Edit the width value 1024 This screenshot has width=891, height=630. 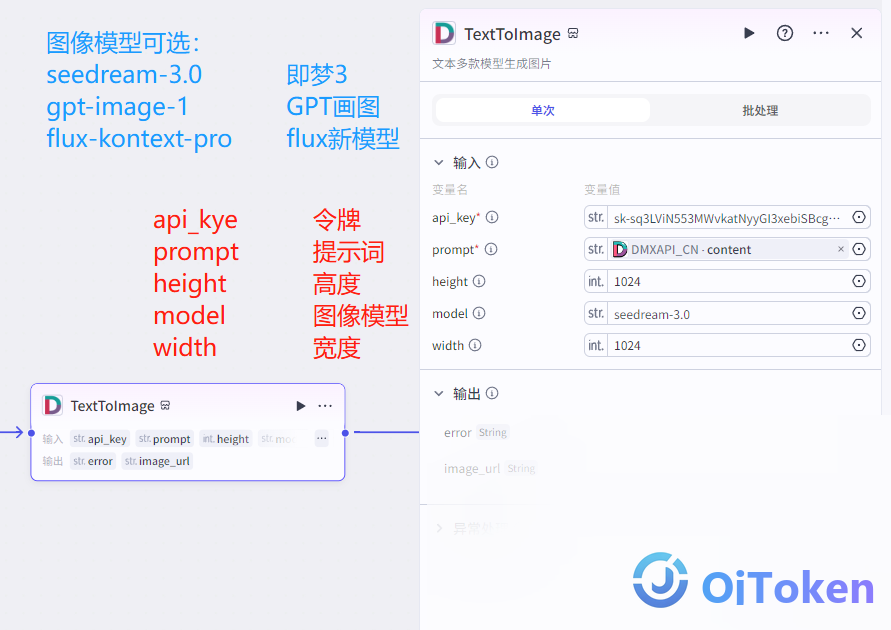(x=727, y=345)
